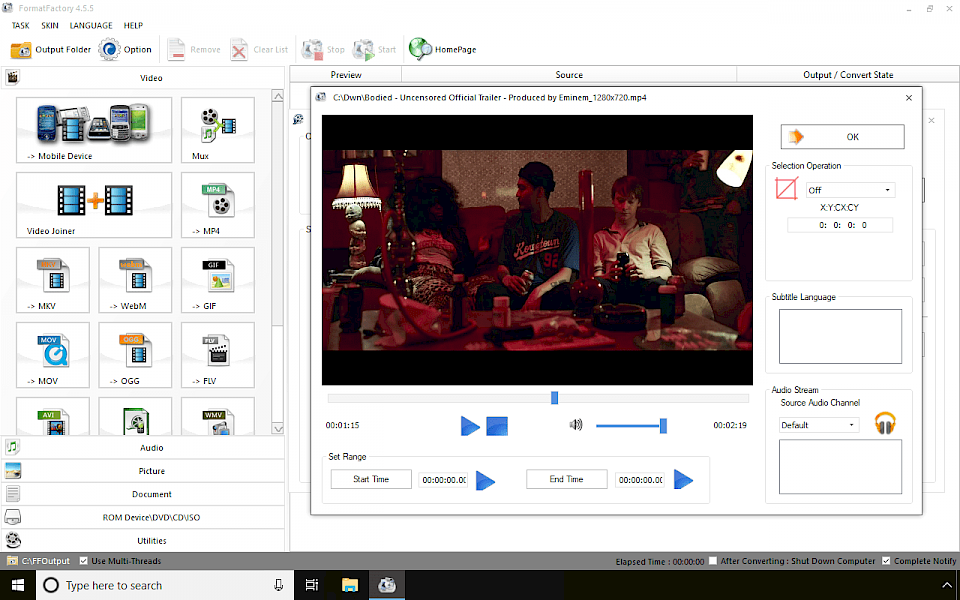Screen dimensions: 960x600
Task: Click the video category scroll down arrow
Action: 277,429
